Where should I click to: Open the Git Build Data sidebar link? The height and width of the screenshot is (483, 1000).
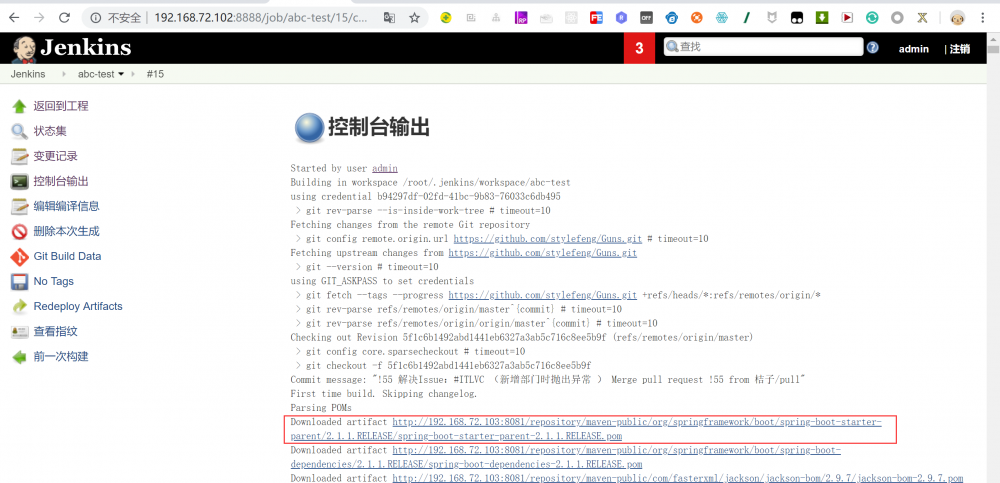(x=68, y=256)
